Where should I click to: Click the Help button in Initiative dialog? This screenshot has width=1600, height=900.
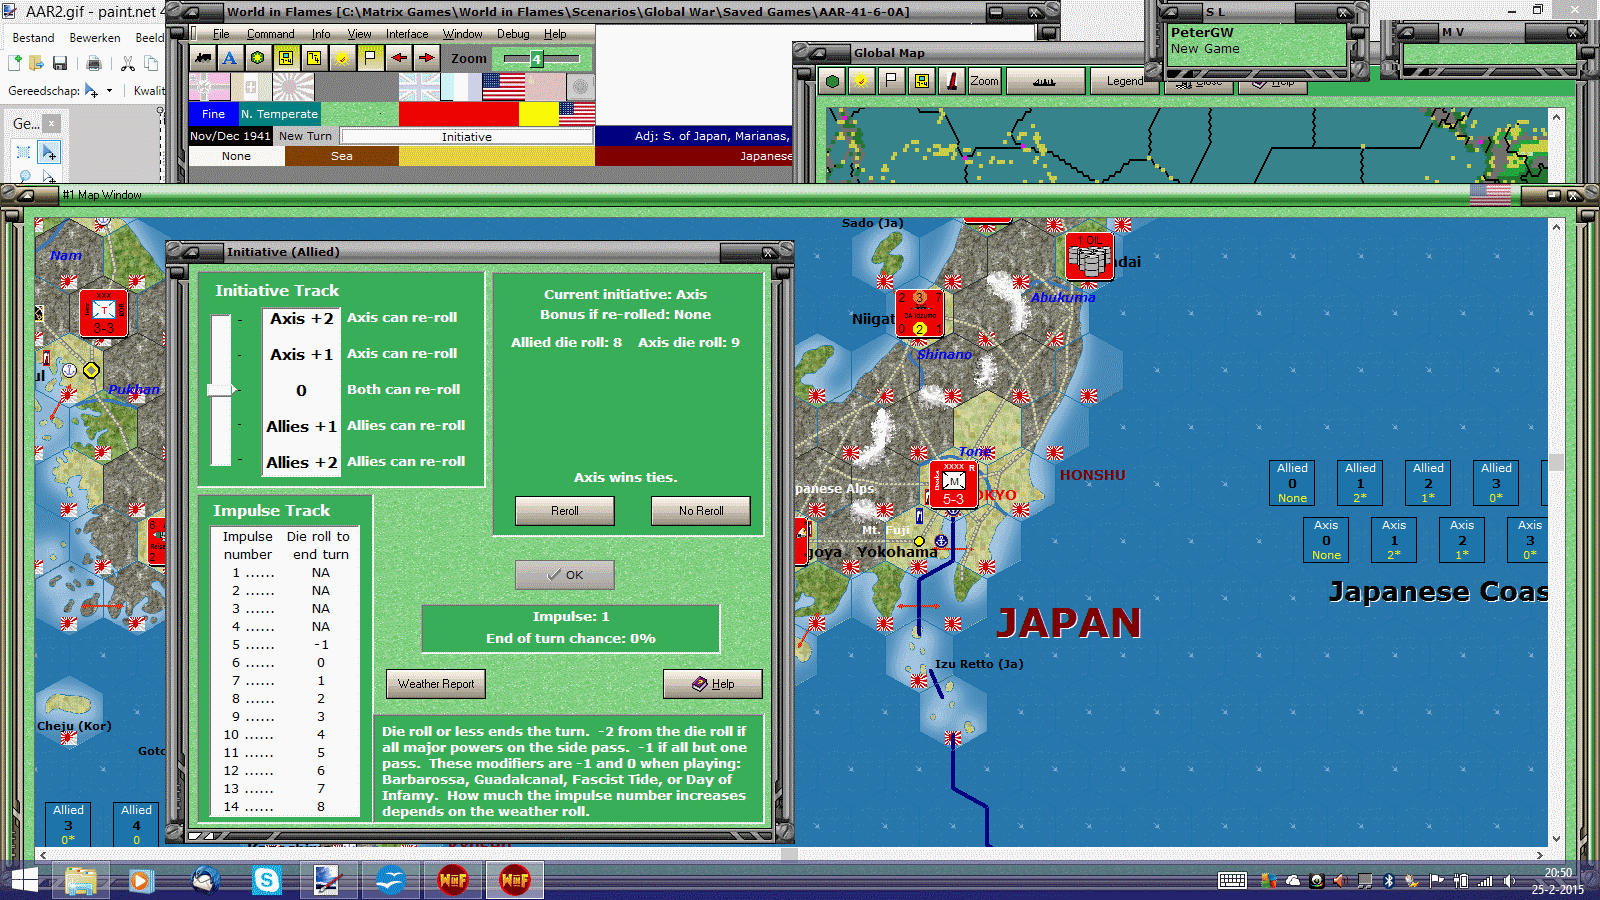pyautogui.click(x=713, y=684)
